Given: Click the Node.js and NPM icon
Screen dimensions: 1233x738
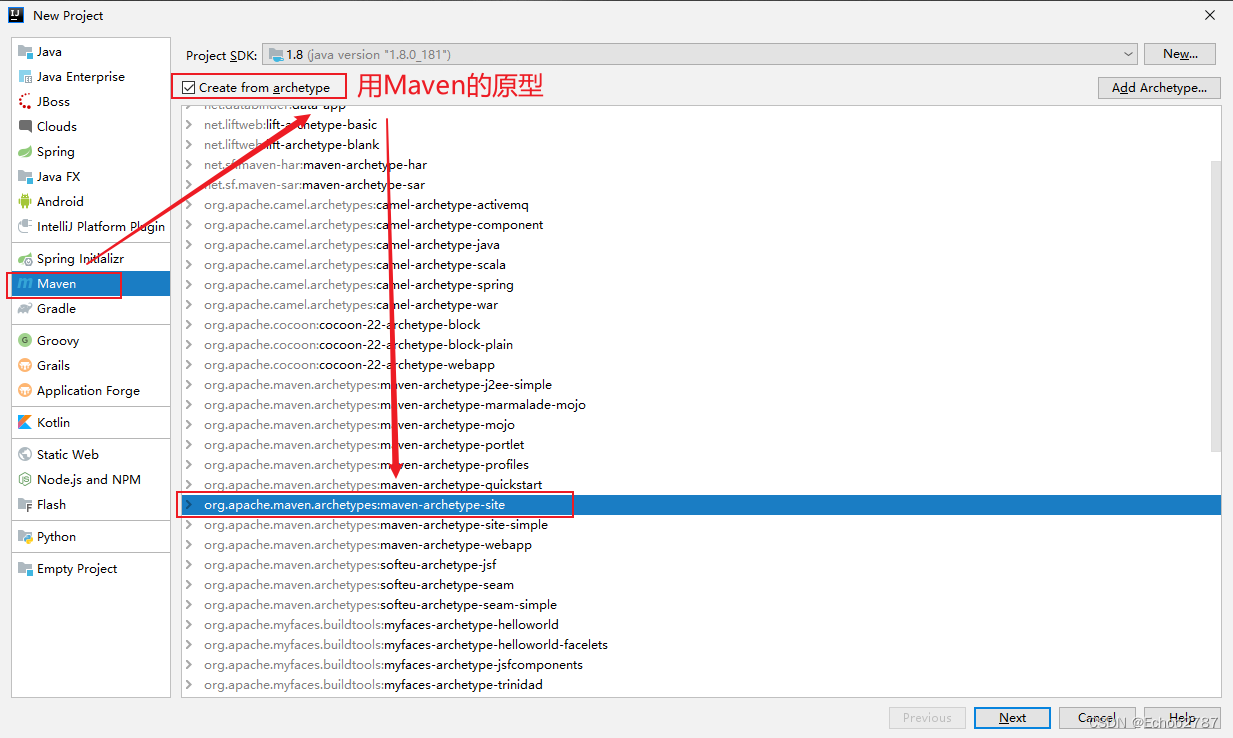Looking at the screenshot, I should pyautogui.click(x=25, y=480).
